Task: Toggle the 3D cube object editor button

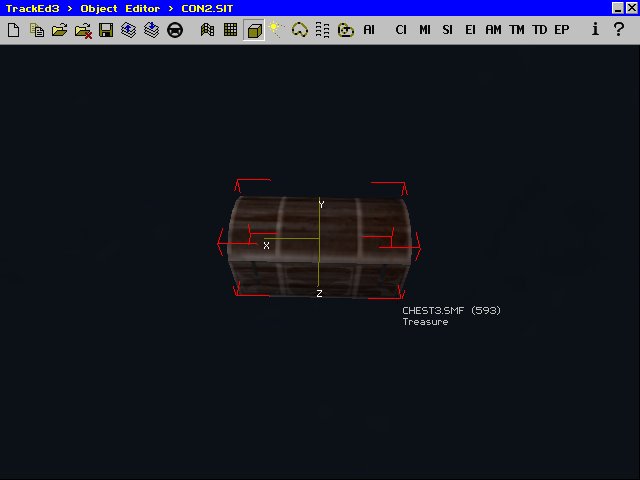Action: coord(254,30)
